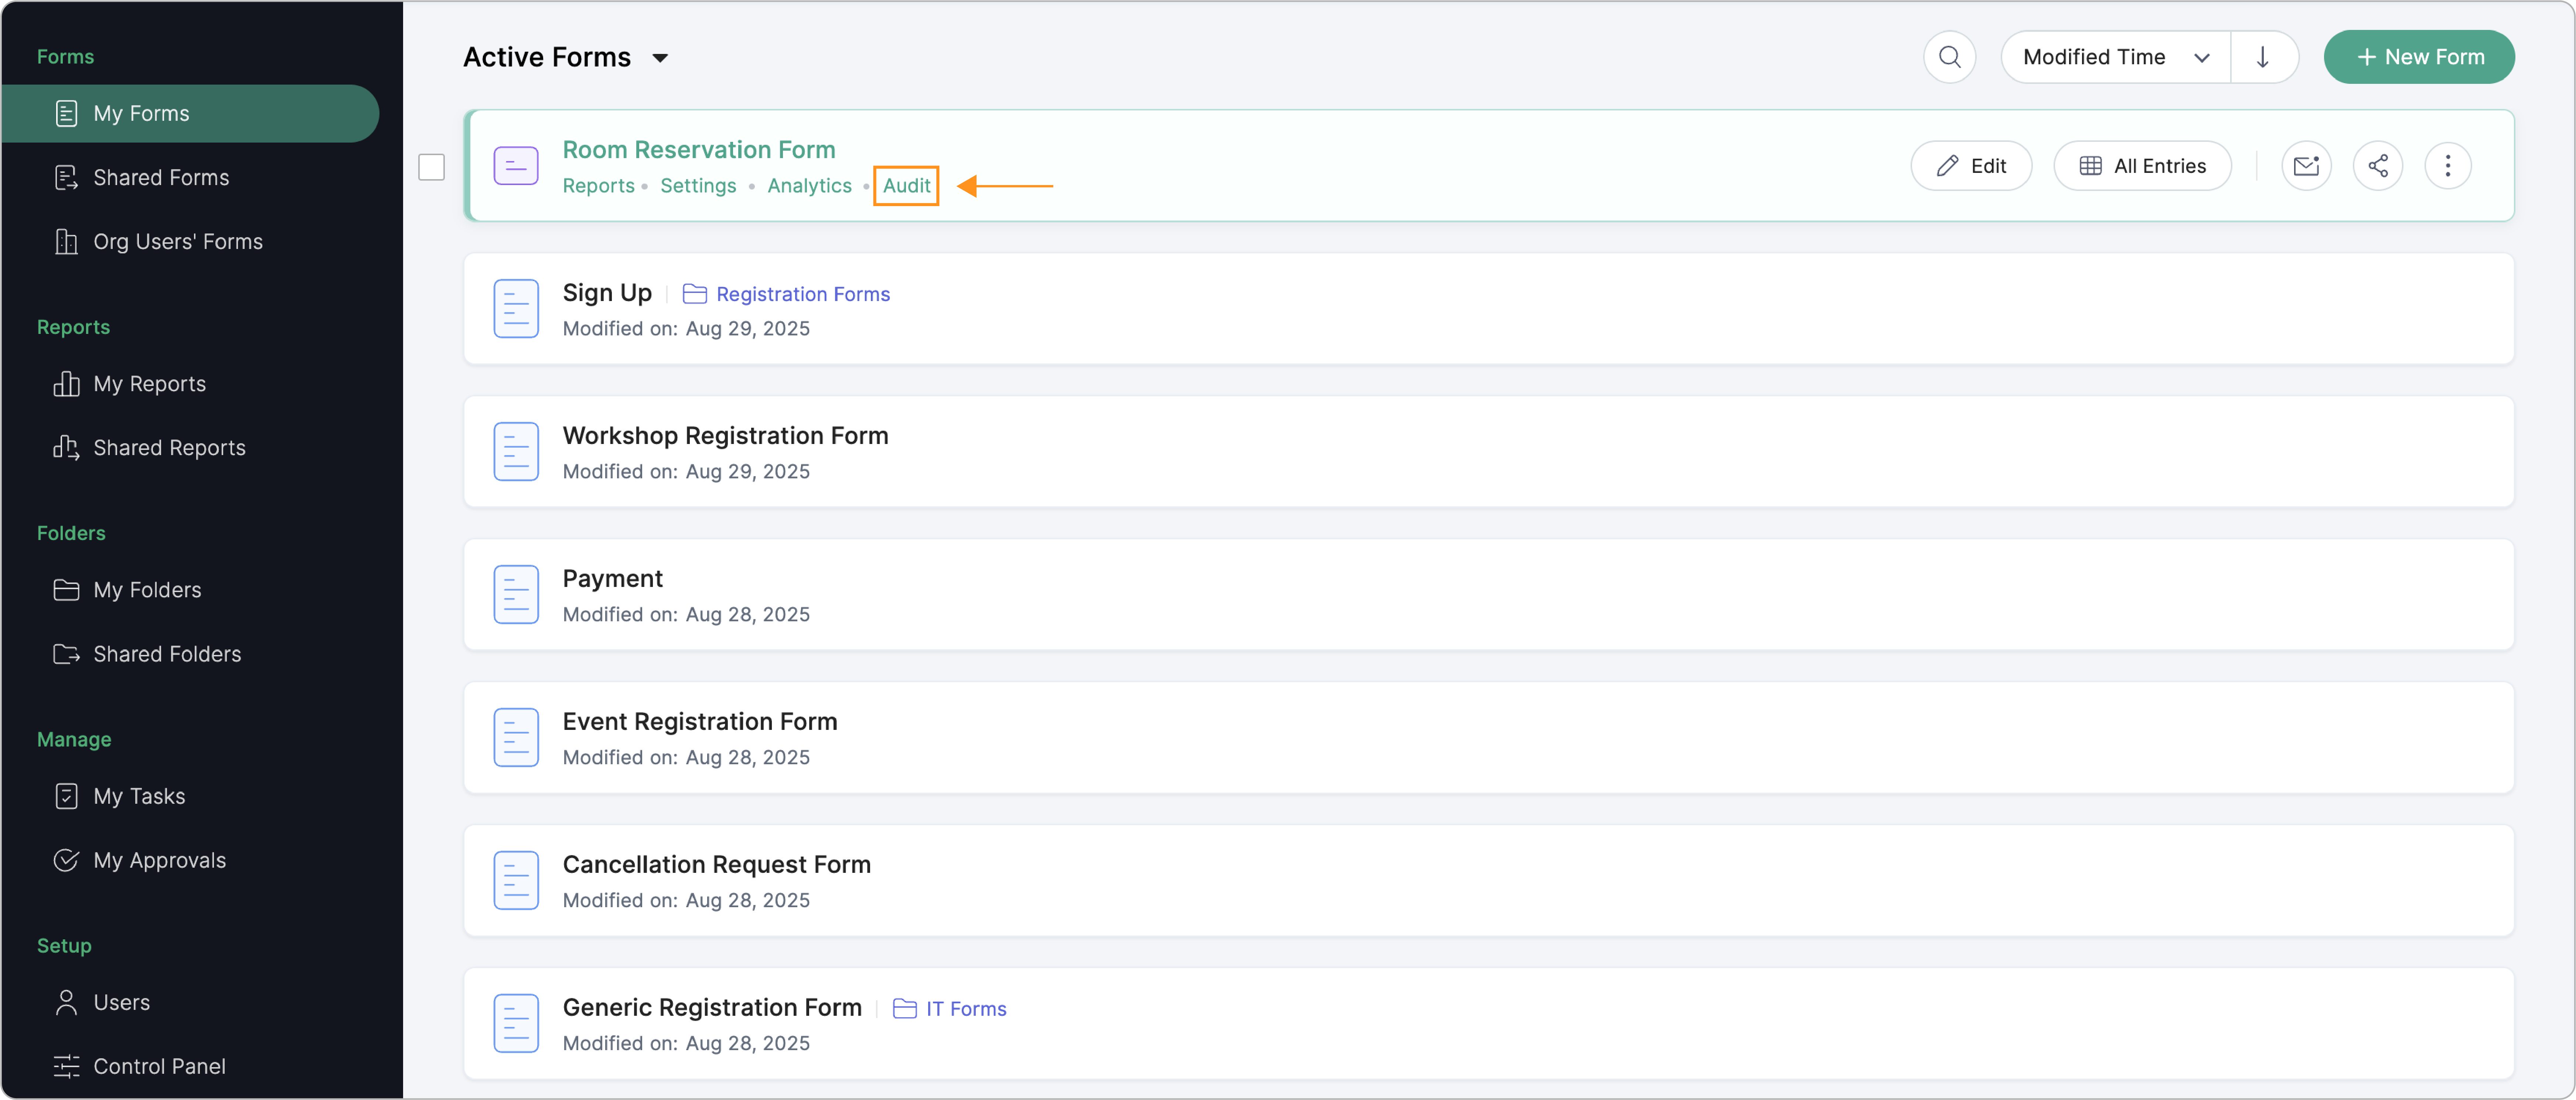Click the Shared Forms sidebar icon

[x=66, y=178]
